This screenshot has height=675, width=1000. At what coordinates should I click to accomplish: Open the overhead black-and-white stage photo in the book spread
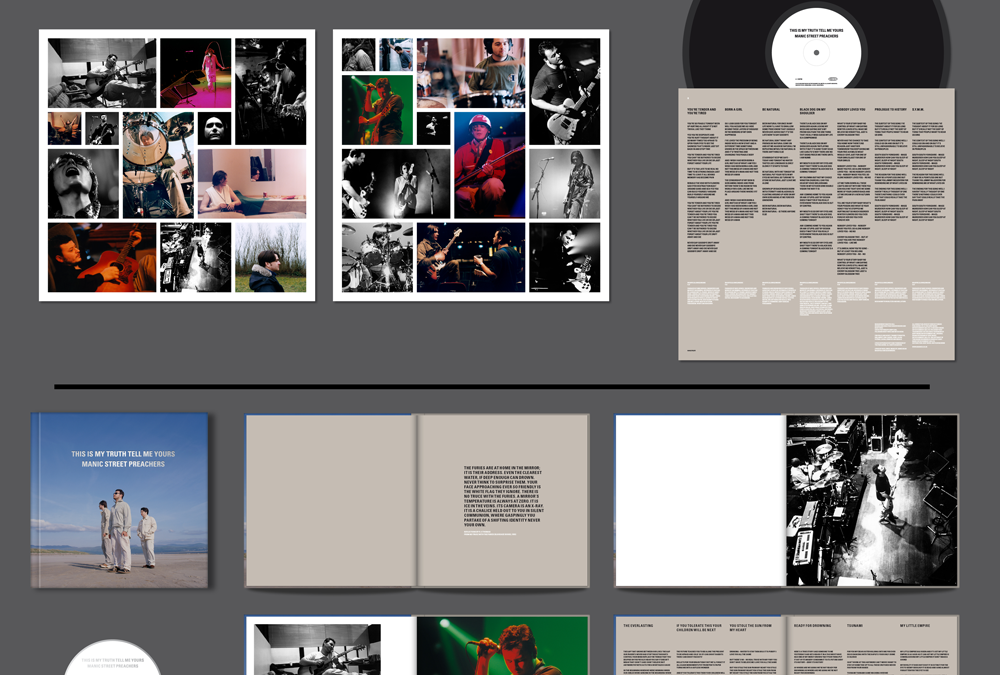coord(872,500)
